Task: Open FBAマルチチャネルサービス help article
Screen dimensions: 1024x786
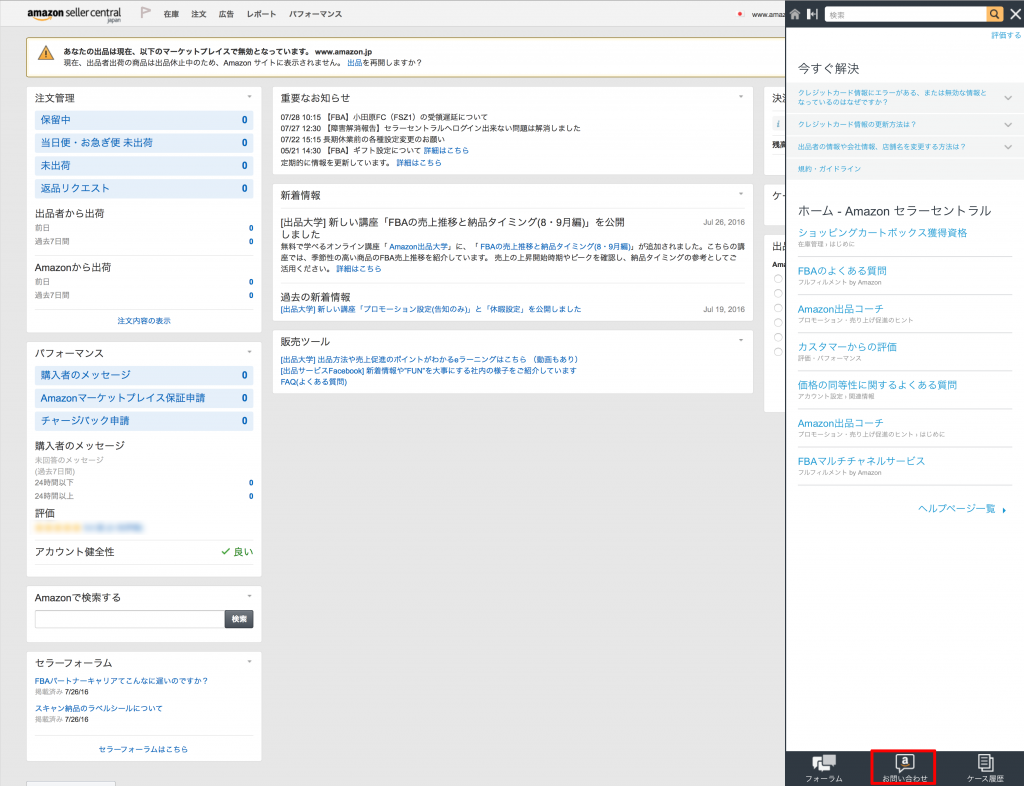Action: click(x=861, y=462)
